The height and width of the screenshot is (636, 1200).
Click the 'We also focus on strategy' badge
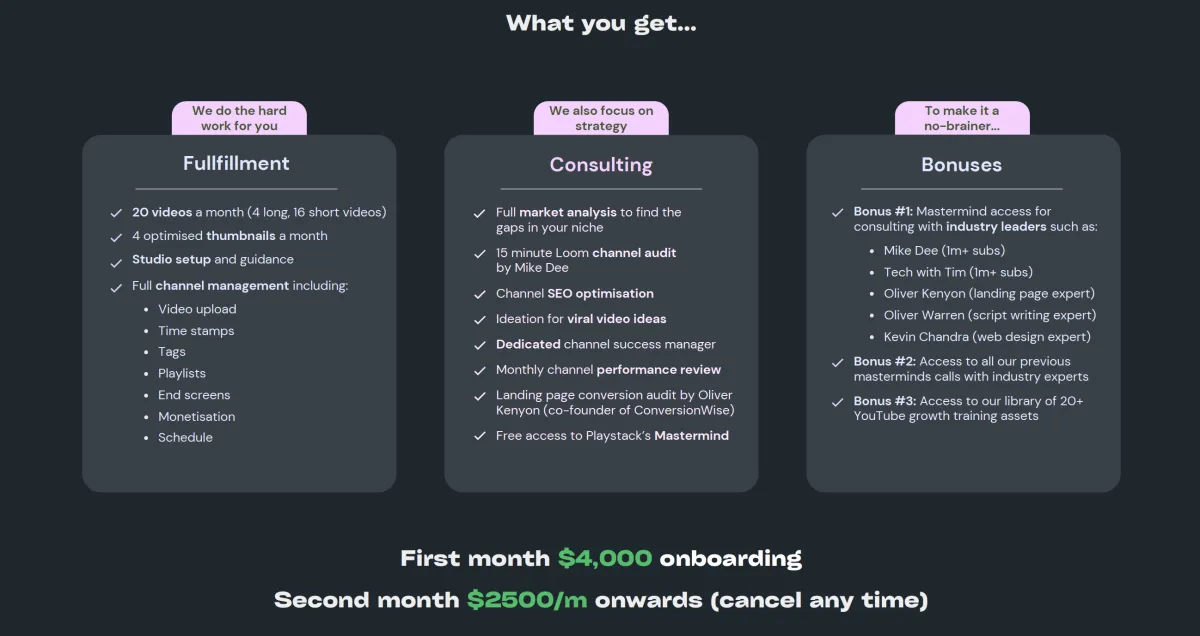[x=601, y=118]
